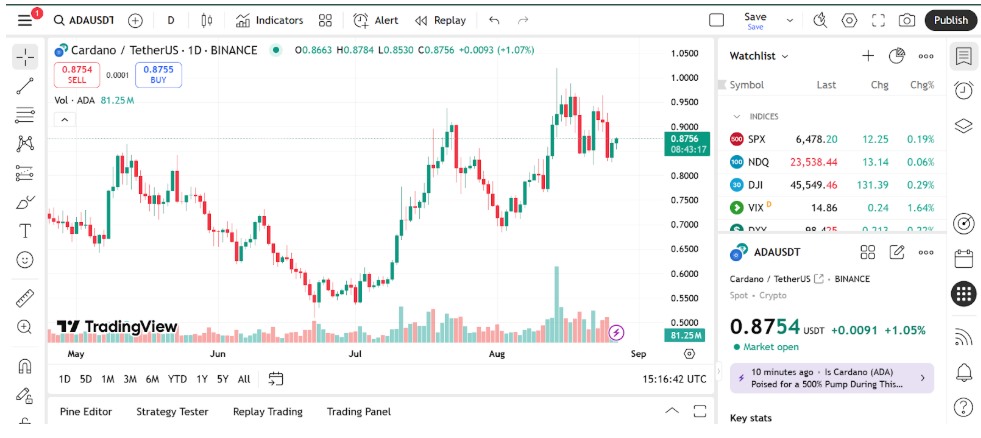
Task: Open chart settings hexagon icon
Action: click(849, 20)
